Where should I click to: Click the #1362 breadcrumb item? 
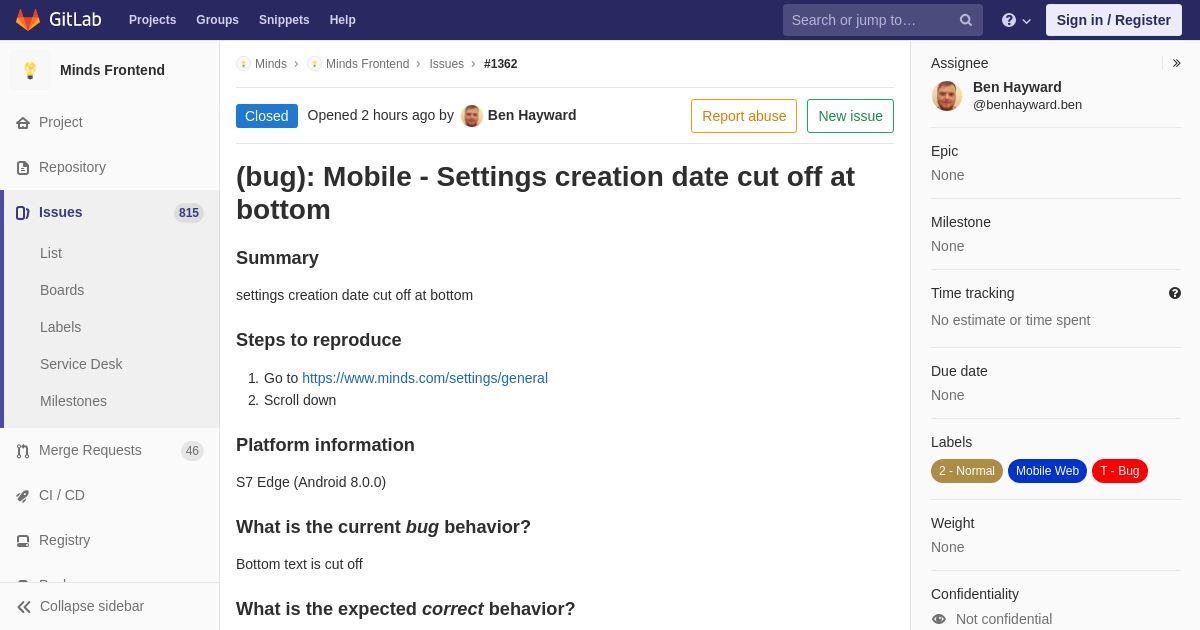[501, 64]
